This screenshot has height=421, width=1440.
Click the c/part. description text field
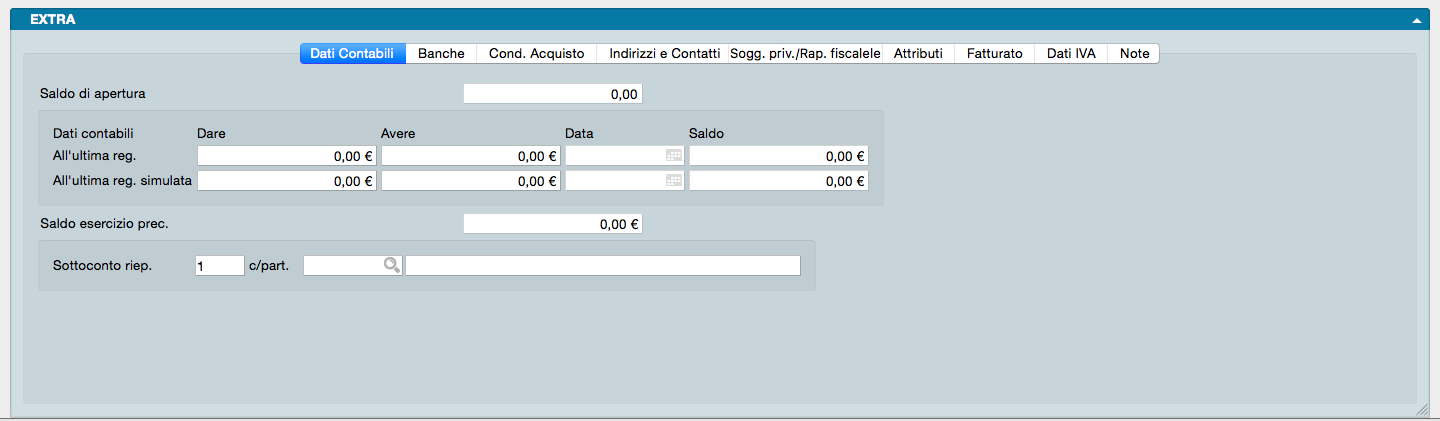pos(602,266)
